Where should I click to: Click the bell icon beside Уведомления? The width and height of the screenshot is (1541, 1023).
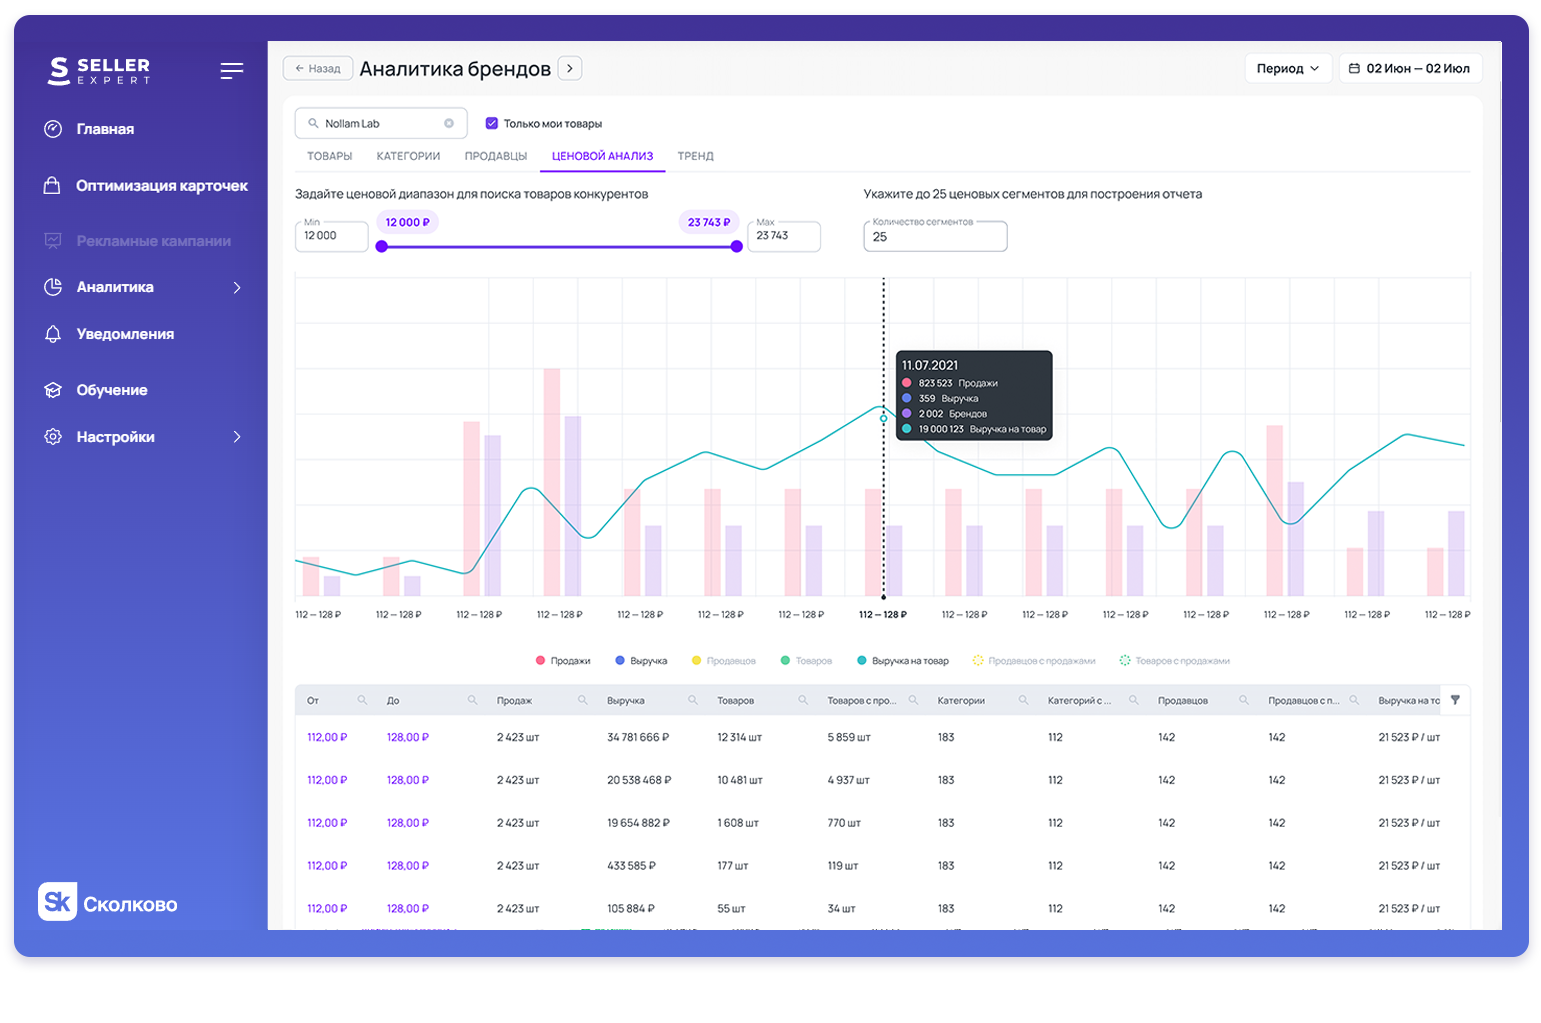tap(53, 334)
